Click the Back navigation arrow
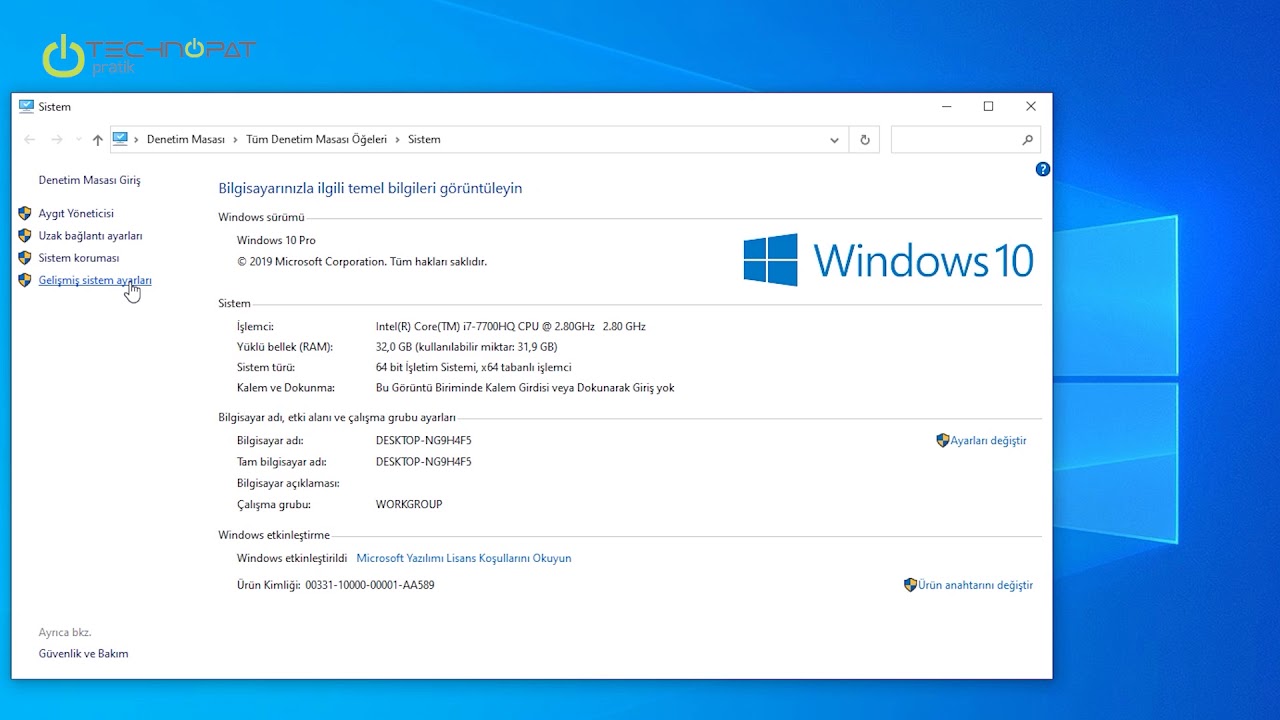Image resolution: width=1280 pixels, height=720 pixels. pyautogui.click(x=30, y=140)
